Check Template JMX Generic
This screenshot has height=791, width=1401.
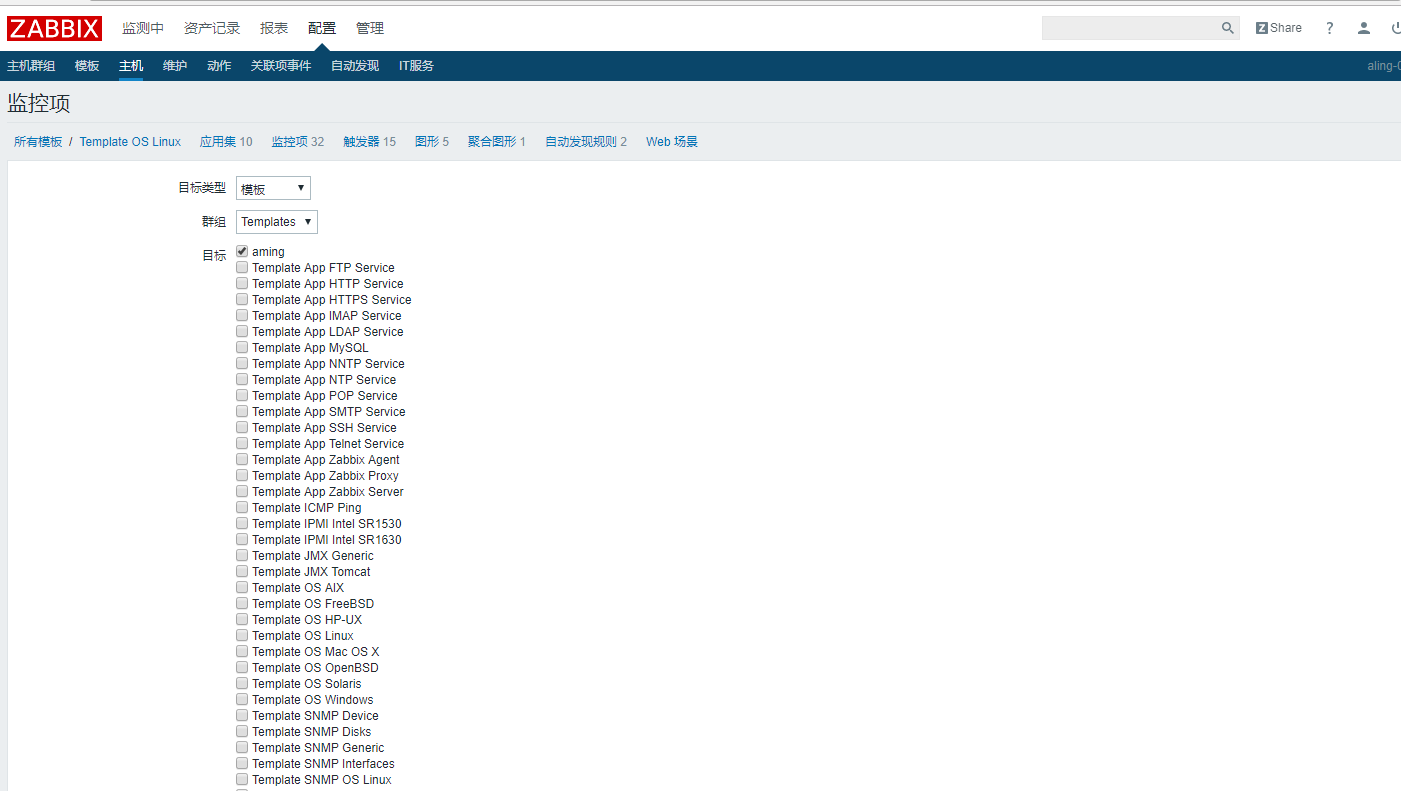click(242, 555)
